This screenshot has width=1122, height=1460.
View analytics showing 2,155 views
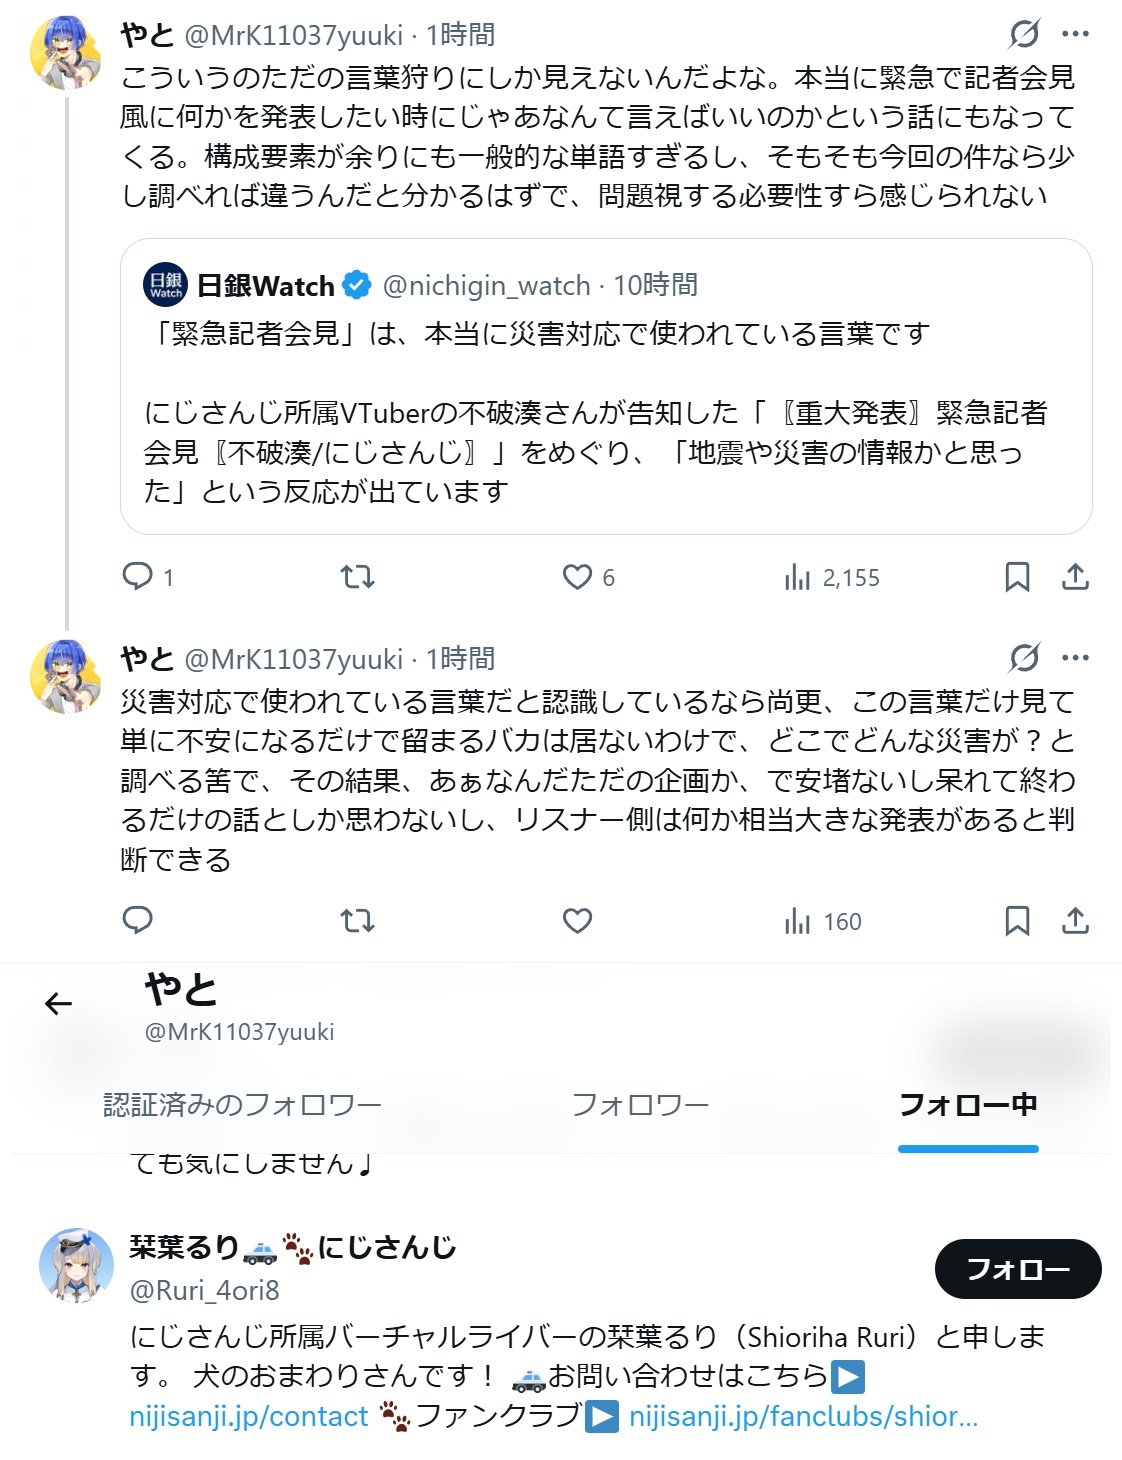(x=832, y=577)
